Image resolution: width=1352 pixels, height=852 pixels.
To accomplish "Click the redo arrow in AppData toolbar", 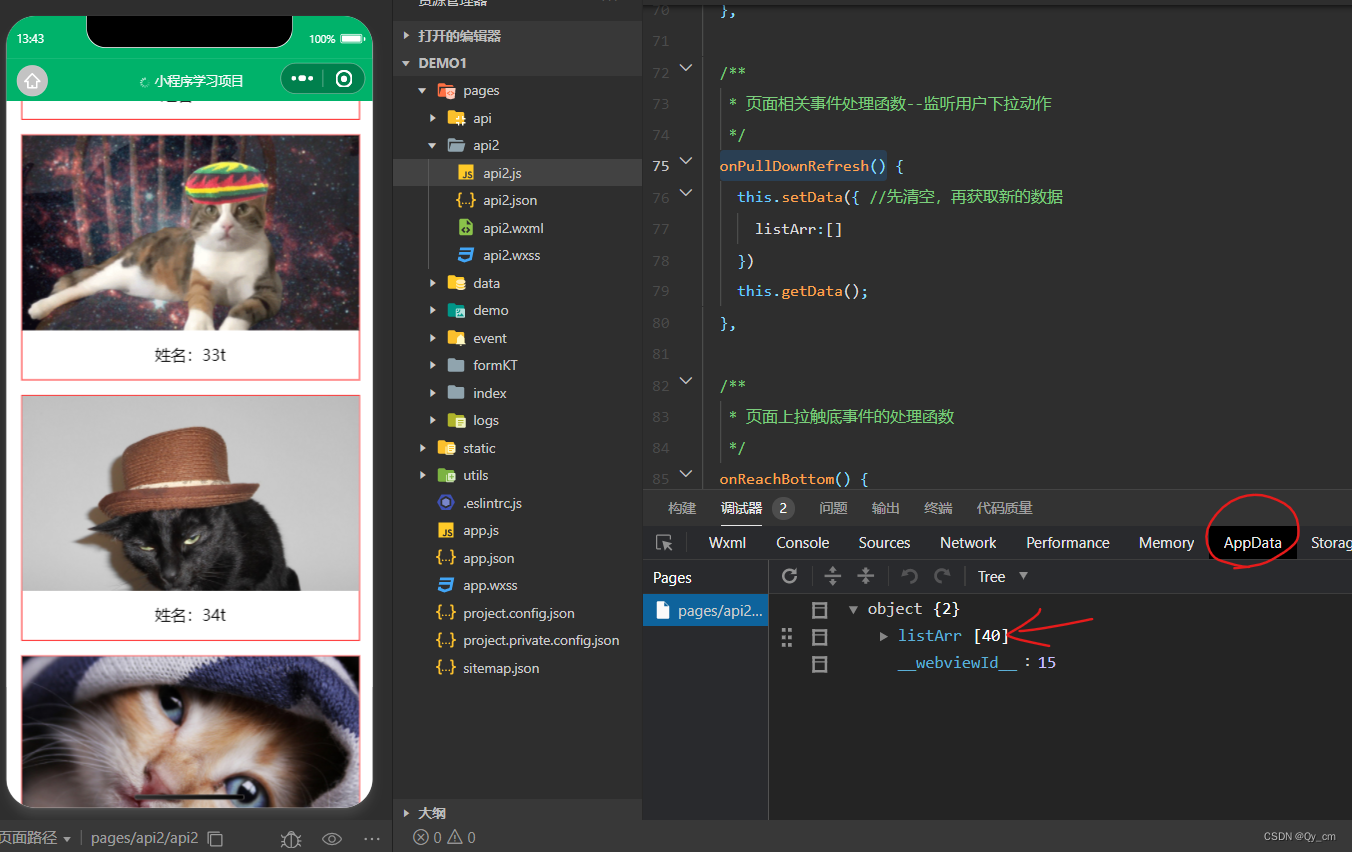I will pyautogui.click(x=942, y=576).
